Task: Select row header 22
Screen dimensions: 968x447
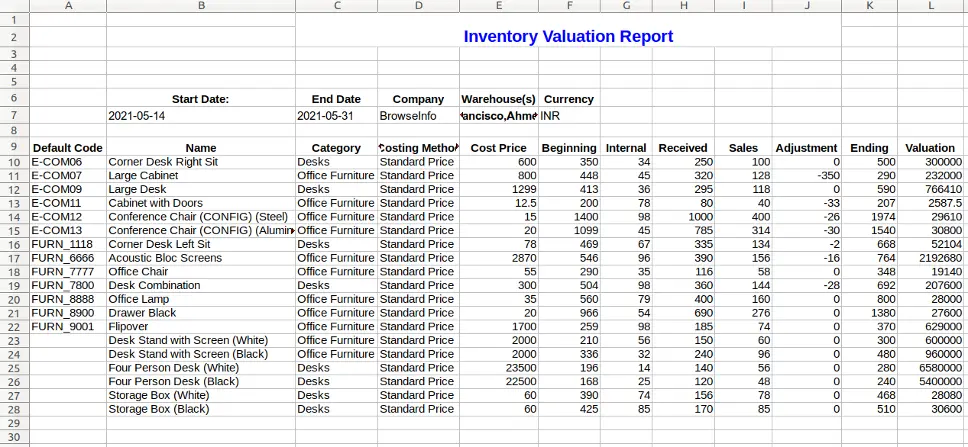Action: [14, 326]
